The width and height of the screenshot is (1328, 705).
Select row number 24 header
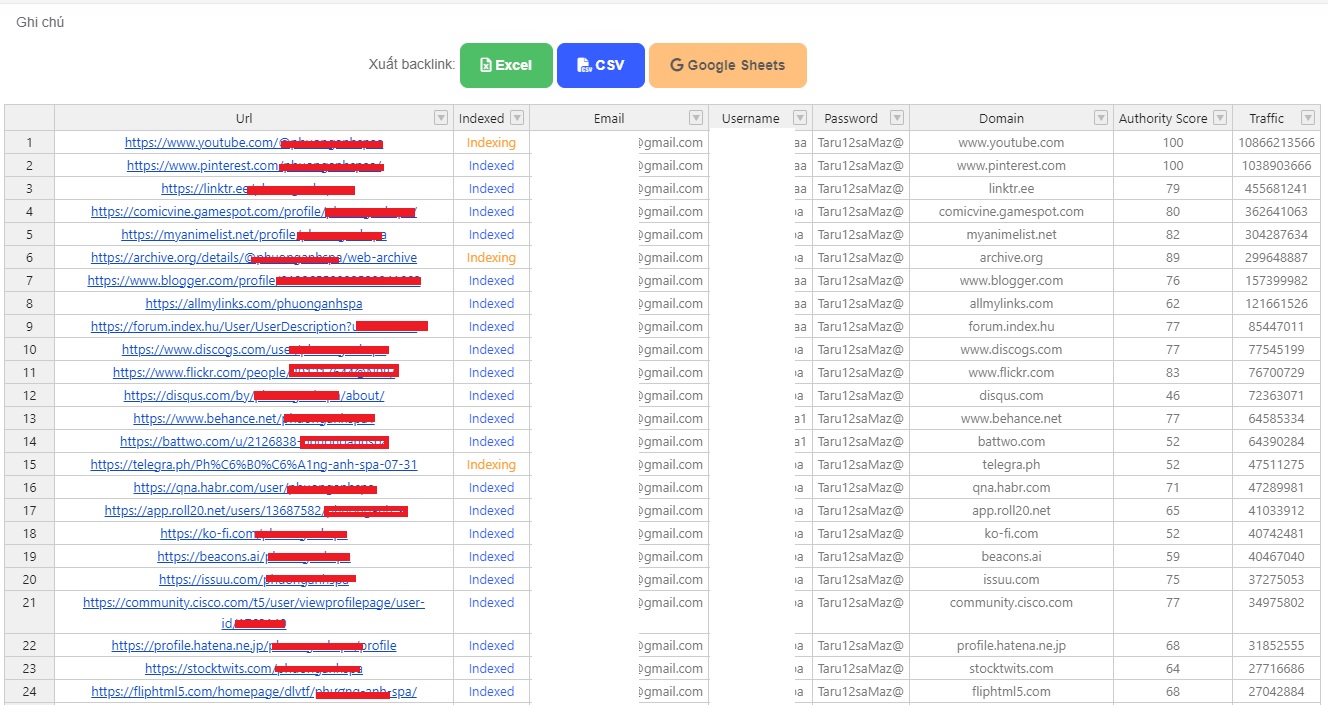[30, 692]
